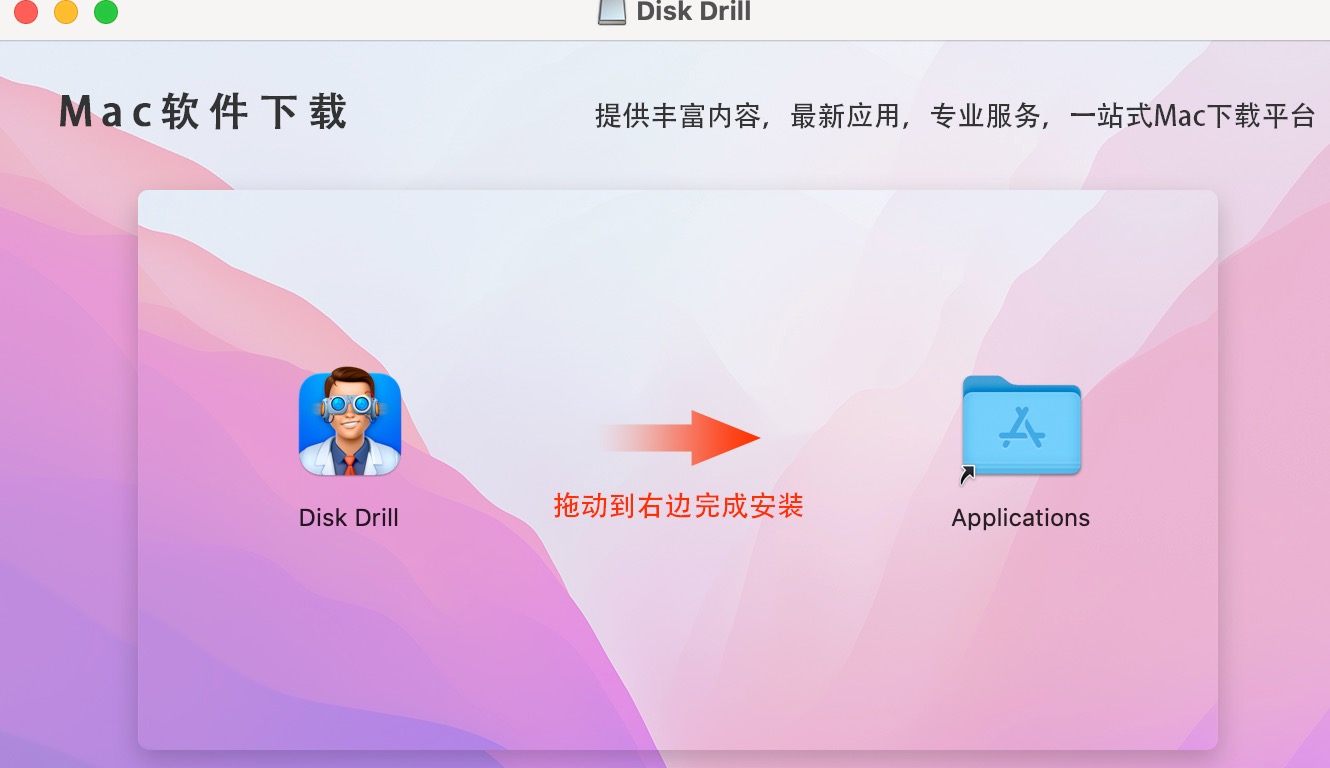Click the red close window button
Image resolution: width=1330 pixels, height=768 pixels.
(x=26, y=12)
